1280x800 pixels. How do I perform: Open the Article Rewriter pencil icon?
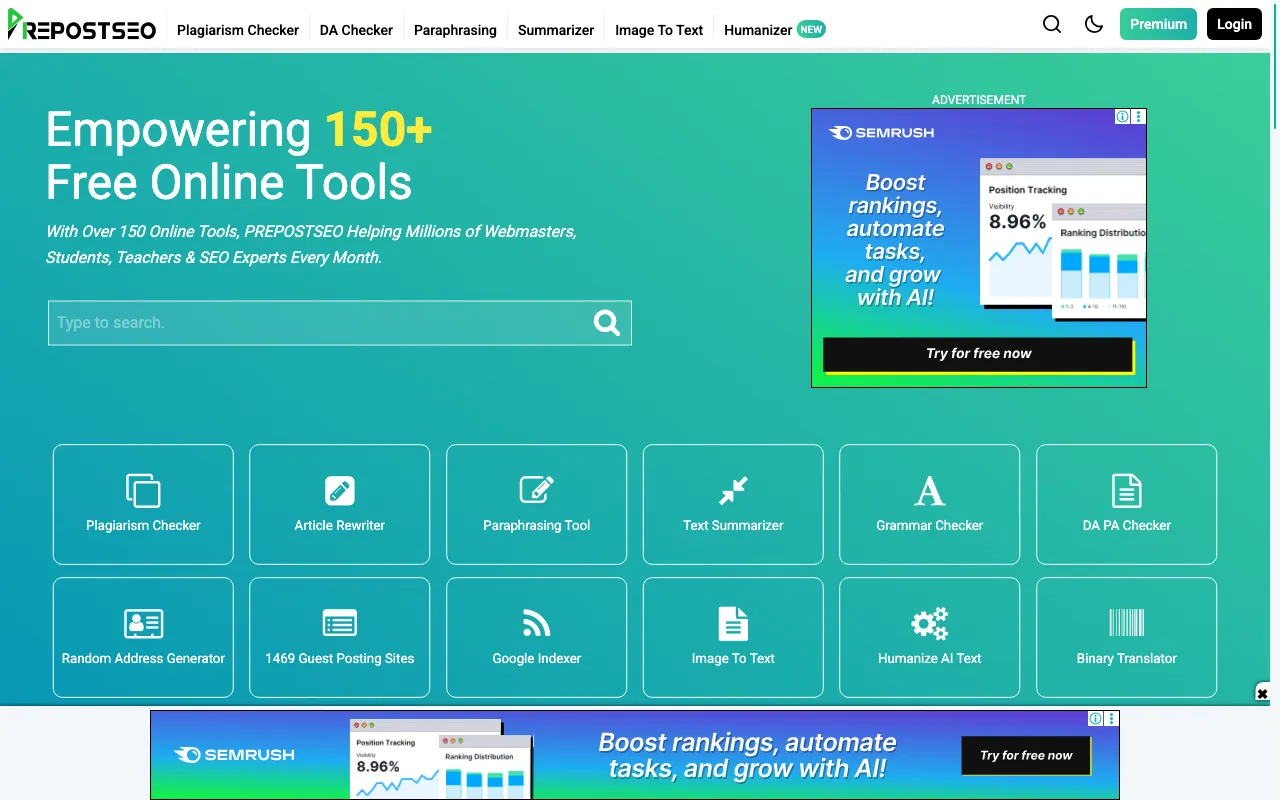340,491
